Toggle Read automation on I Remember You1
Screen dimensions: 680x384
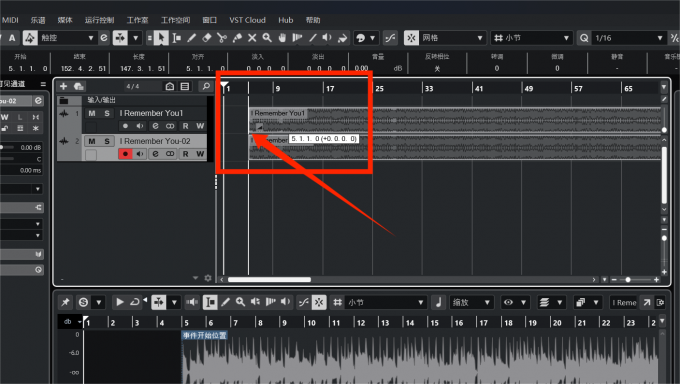186,126
